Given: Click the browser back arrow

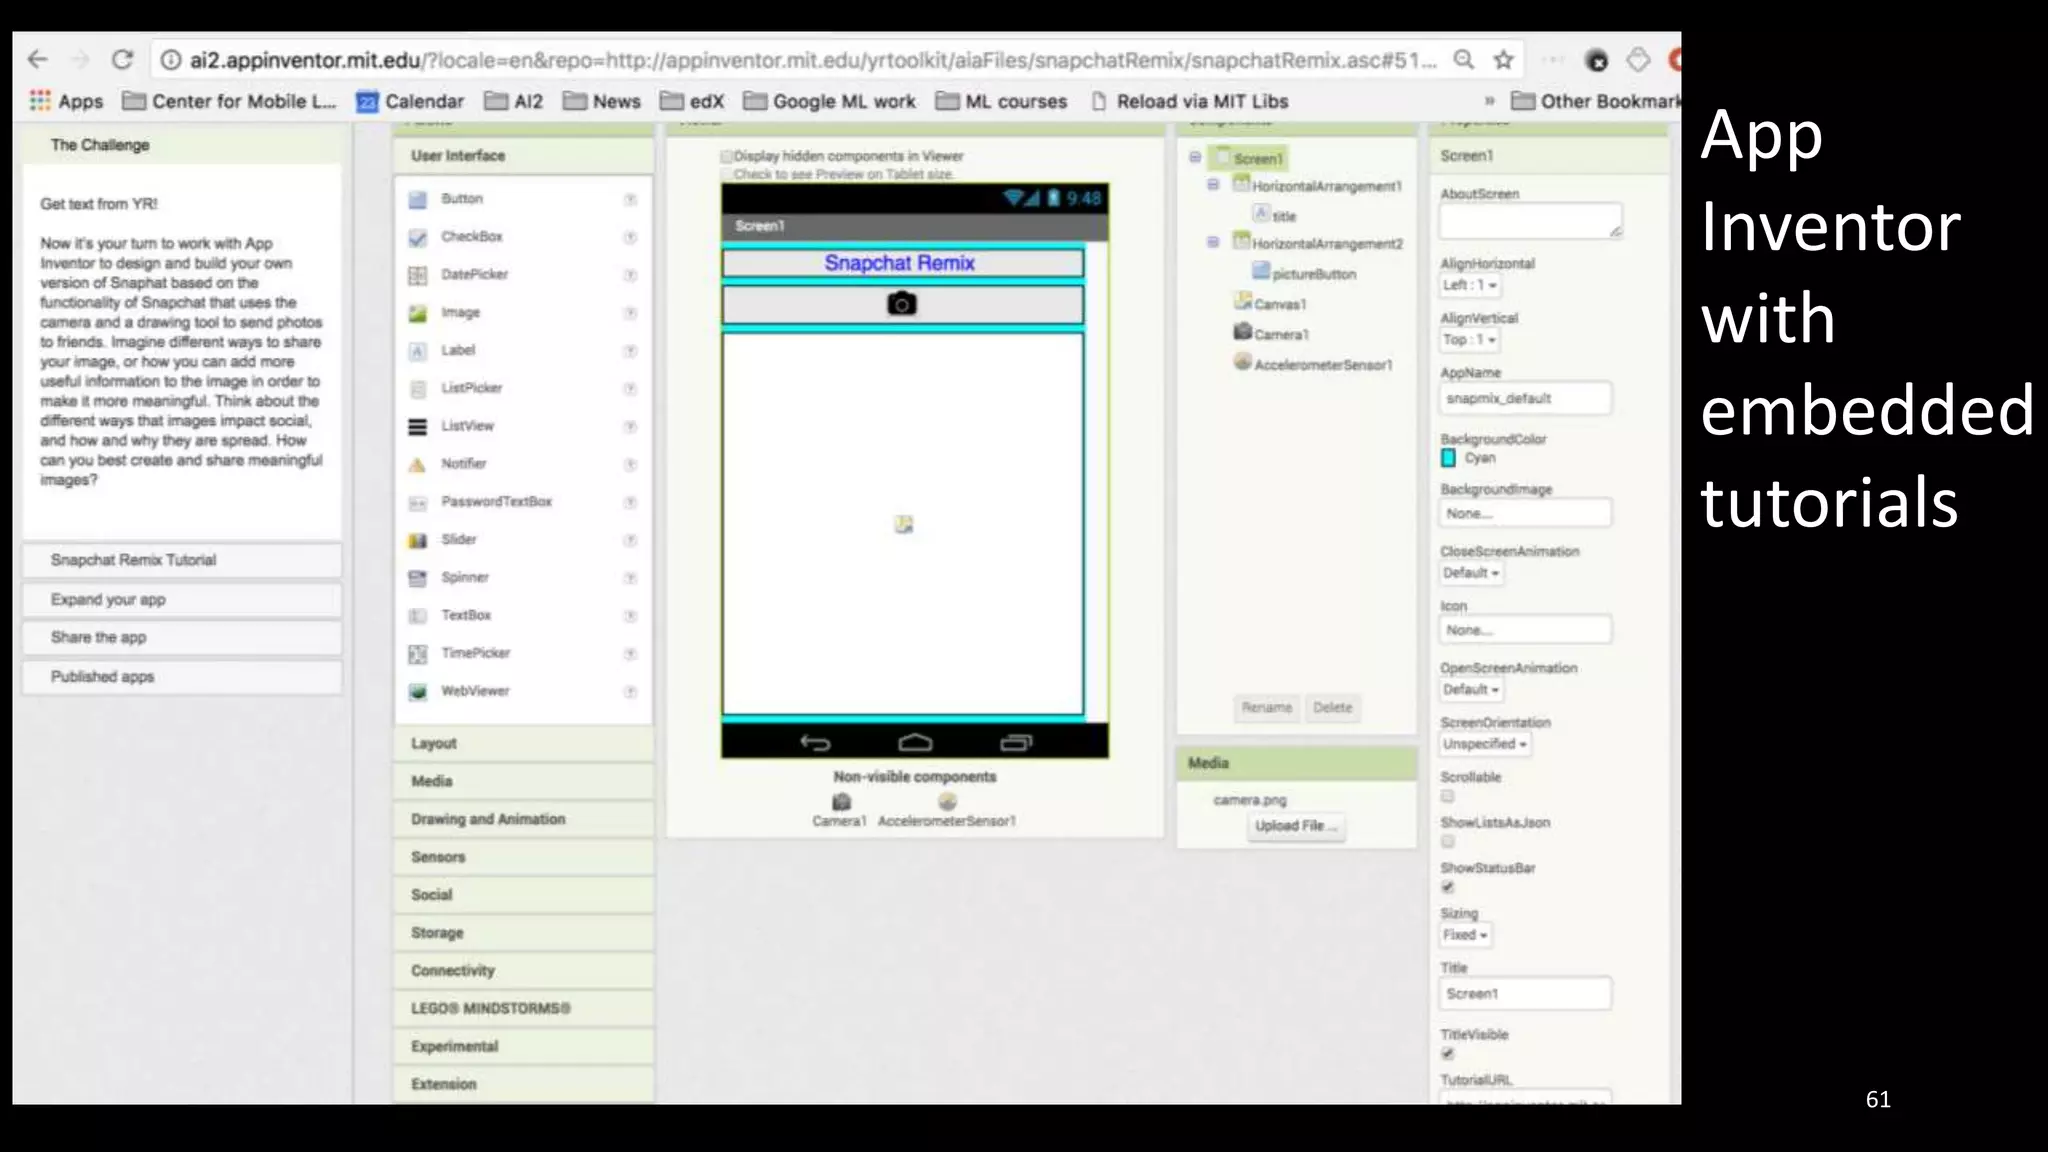Looking at the screenshot, I should point(38,60).
